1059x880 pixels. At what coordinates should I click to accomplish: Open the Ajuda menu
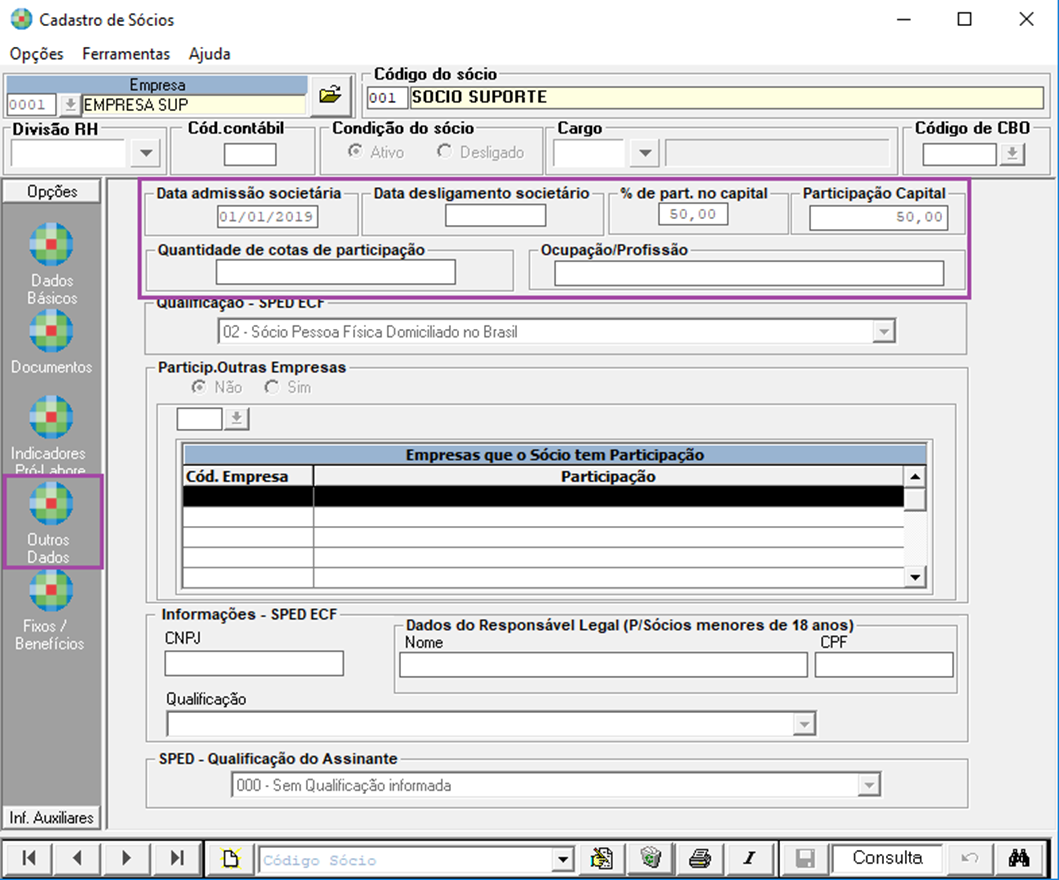[209, 54]
